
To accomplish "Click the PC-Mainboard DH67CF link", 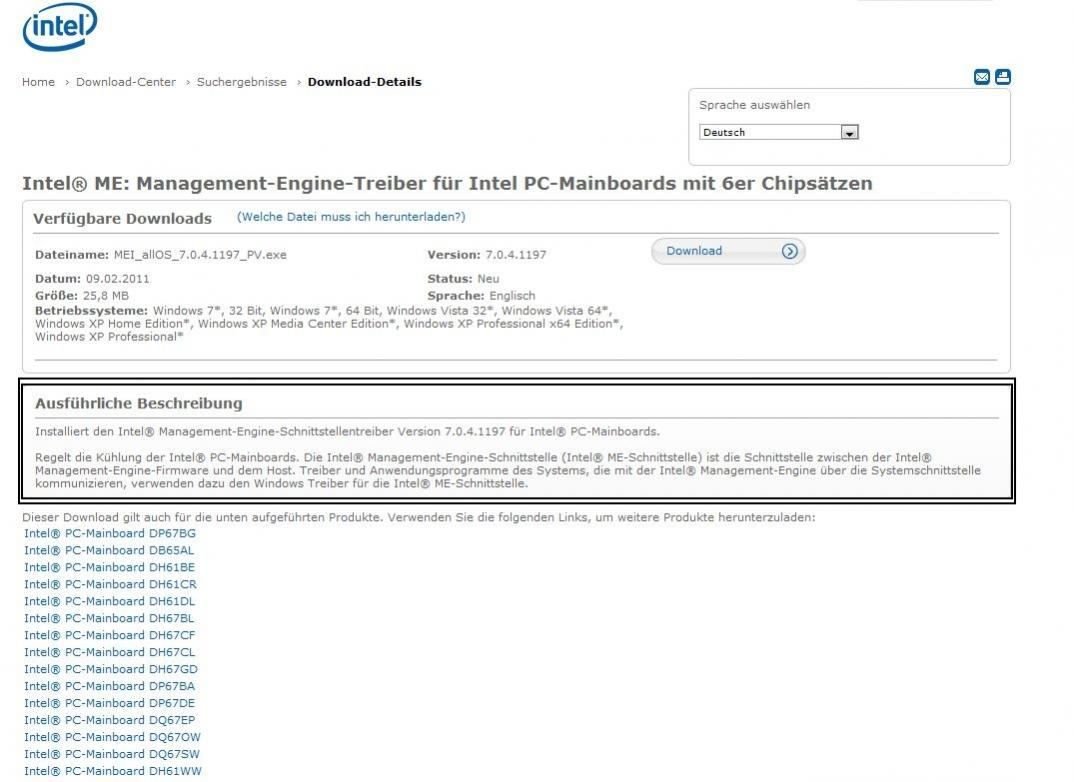I will (x=110, y=635).
